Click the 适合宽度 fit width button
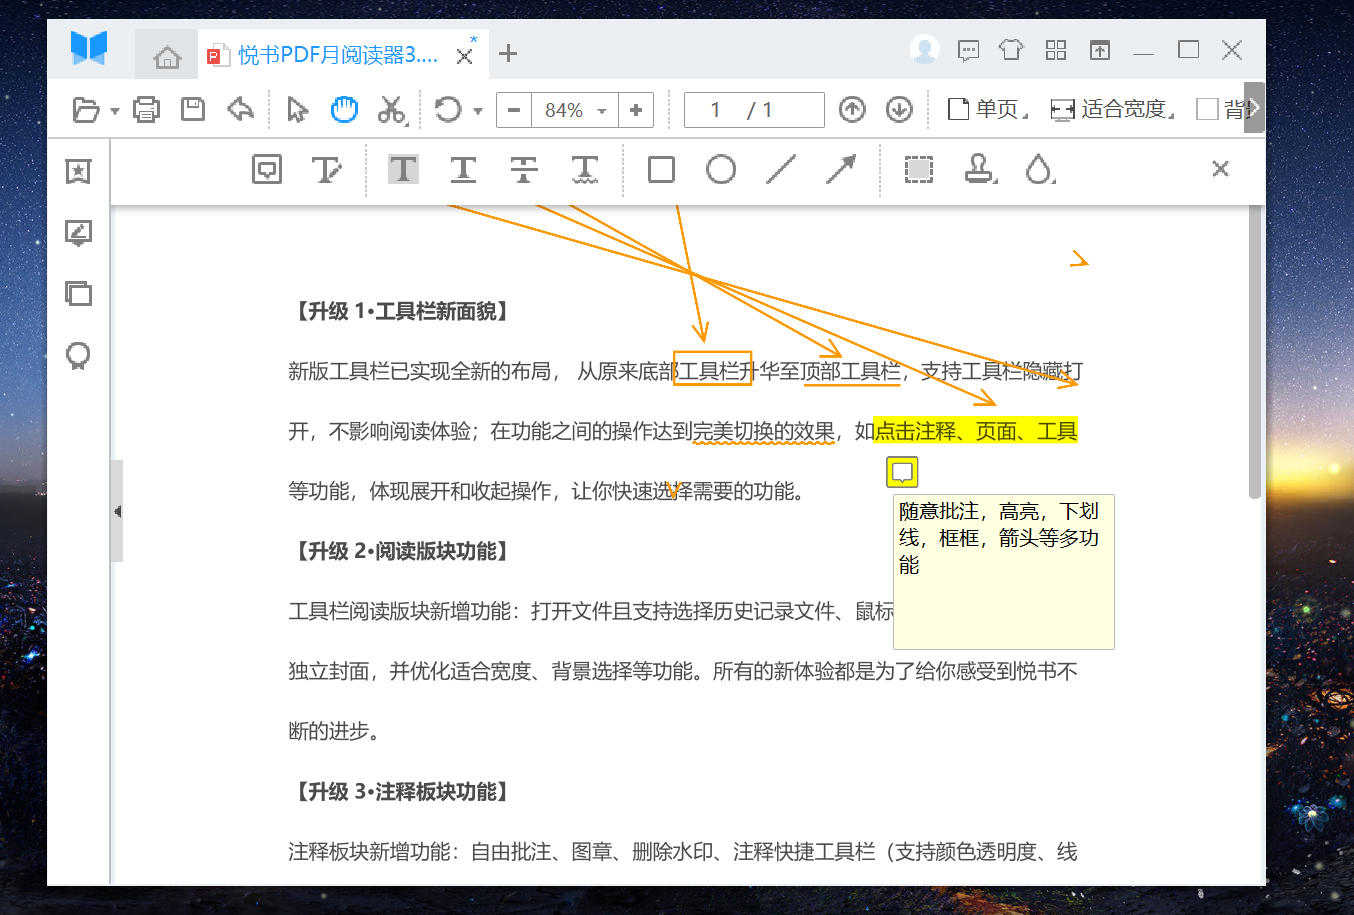 [1112, 109]
